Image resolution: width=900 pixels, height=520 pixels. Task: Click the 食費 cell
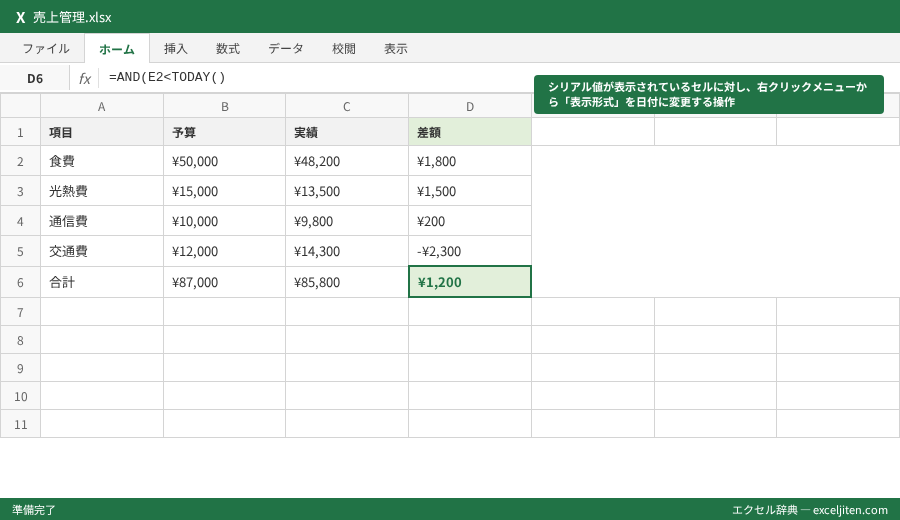(x=102, y=161)
